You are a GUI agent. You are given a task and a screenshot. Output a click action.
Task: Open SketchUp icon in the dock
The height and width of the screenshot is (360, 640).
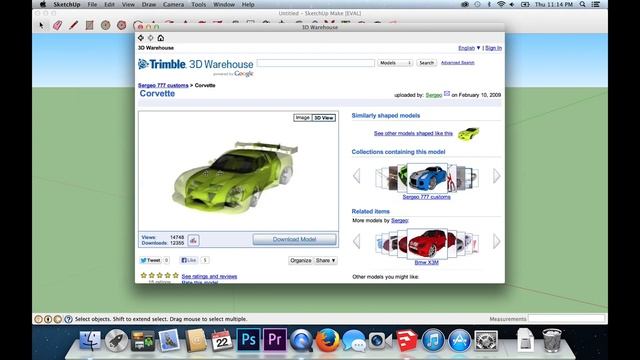[x=407, y=340]
